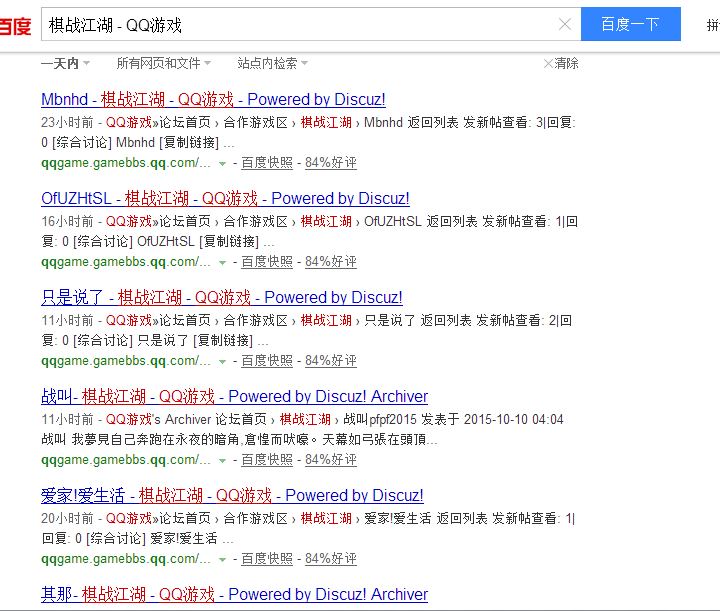Open 百度快照 for the 爱家!爱生活 result
Viewport: 720px width, 611px height.
[x=267, y=559]
